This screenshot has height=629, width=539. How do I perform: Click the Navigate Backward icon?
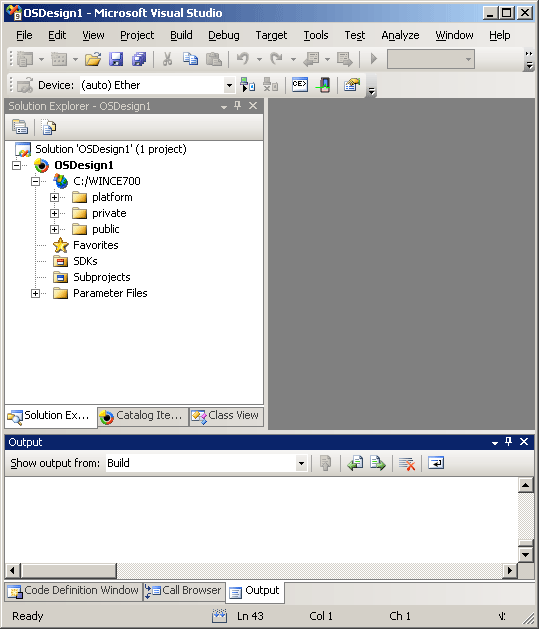pos(311,59)
